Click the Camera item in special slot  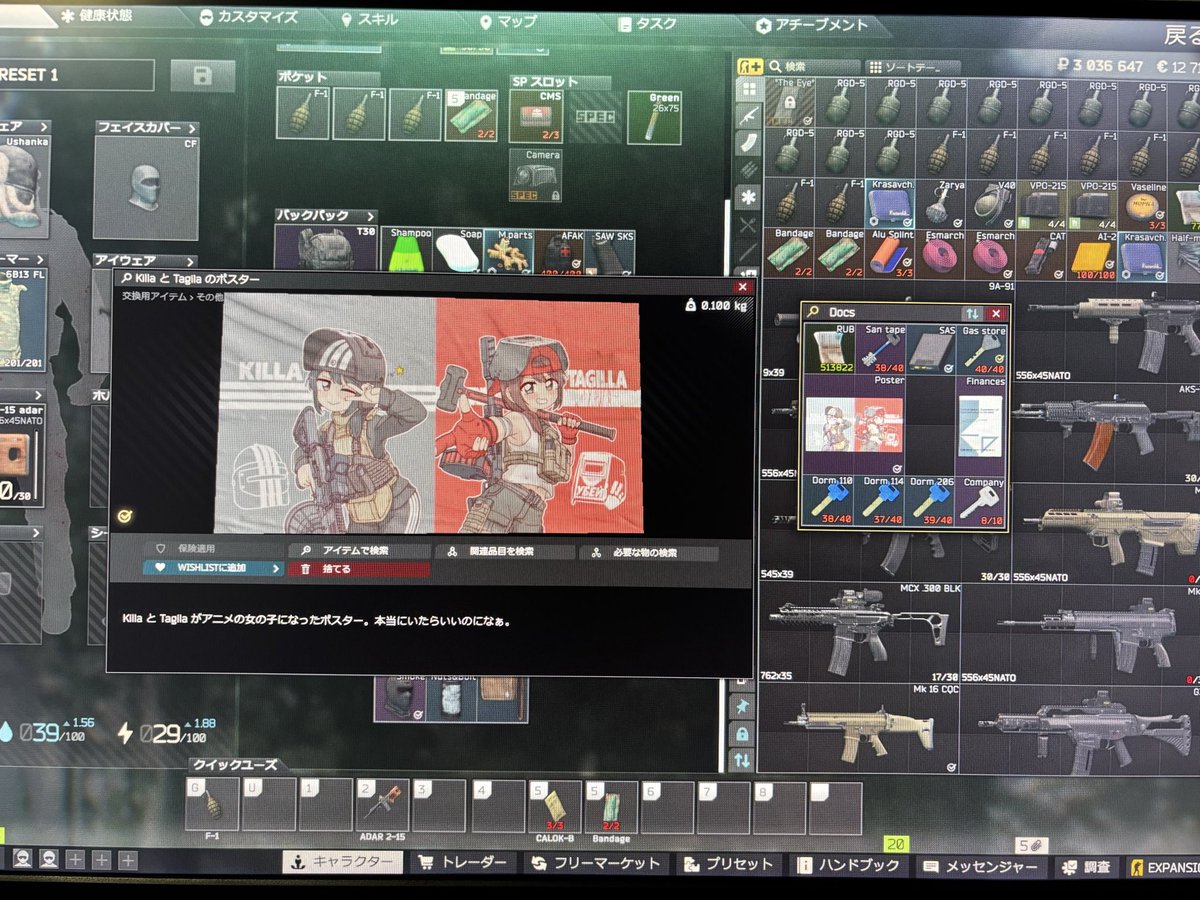[x=536, y=175]
